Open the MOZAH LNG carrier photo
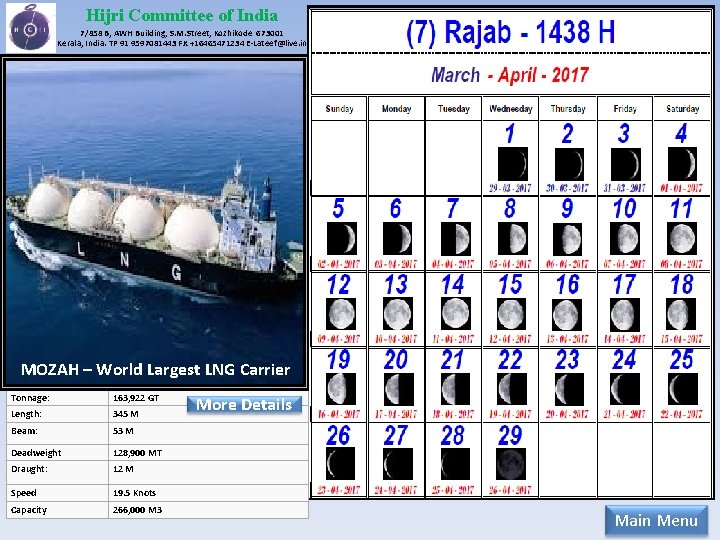The width and height of the screenshot is (720, 540). tap(155, 223)
